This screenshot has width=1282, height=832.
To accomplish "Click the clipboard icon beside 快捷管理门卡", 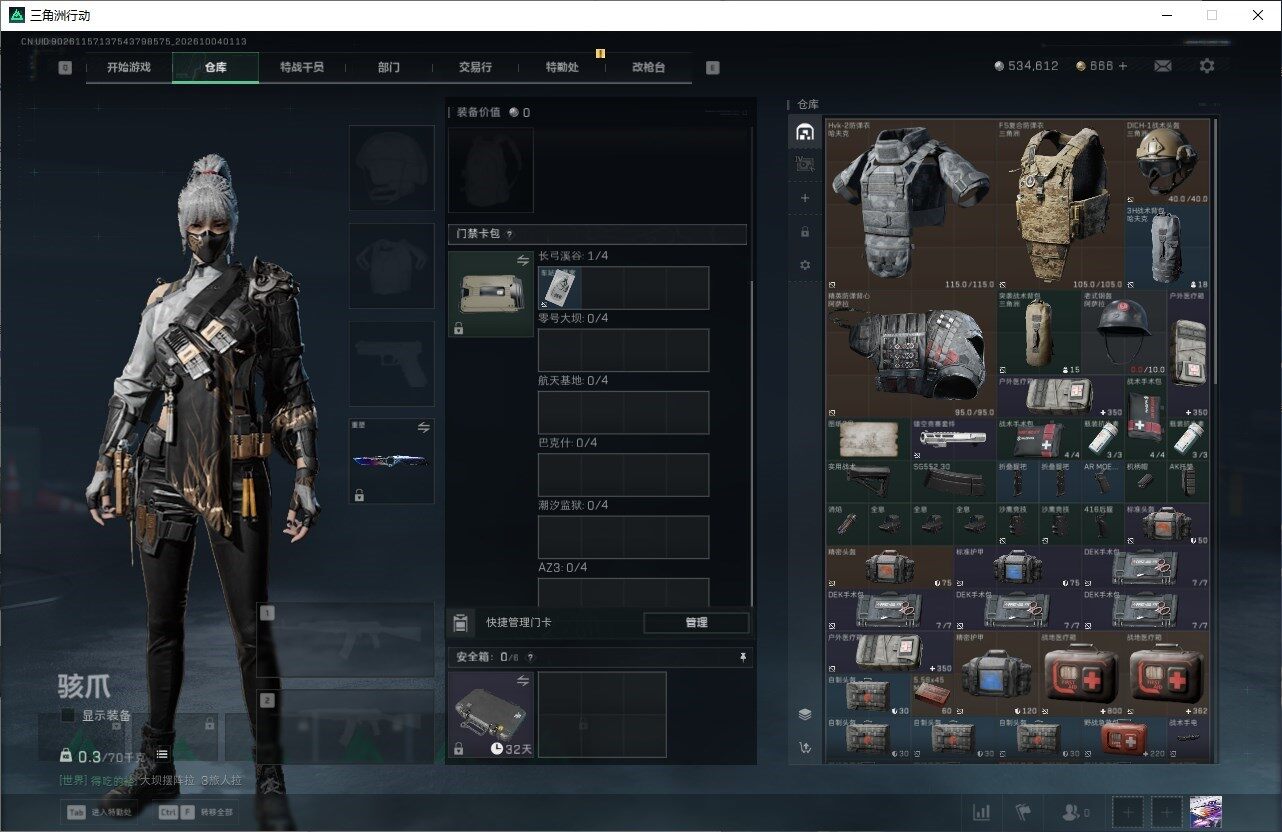I will (460, 623).
